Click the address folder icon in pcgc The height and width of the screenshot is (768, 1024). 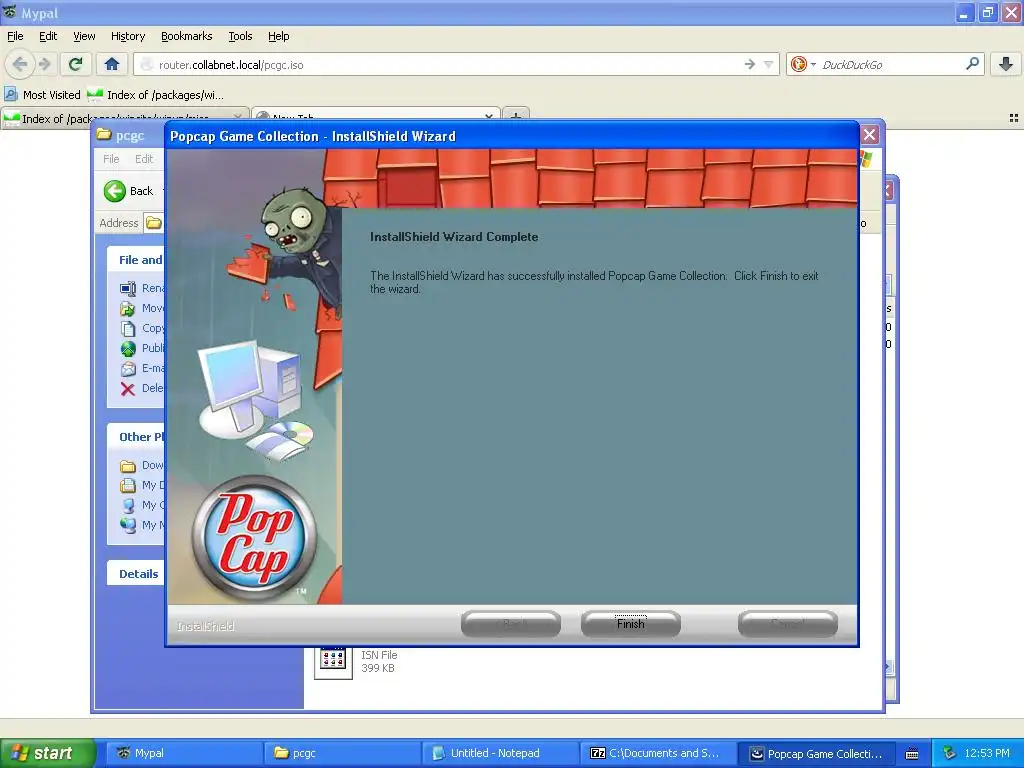153,223
